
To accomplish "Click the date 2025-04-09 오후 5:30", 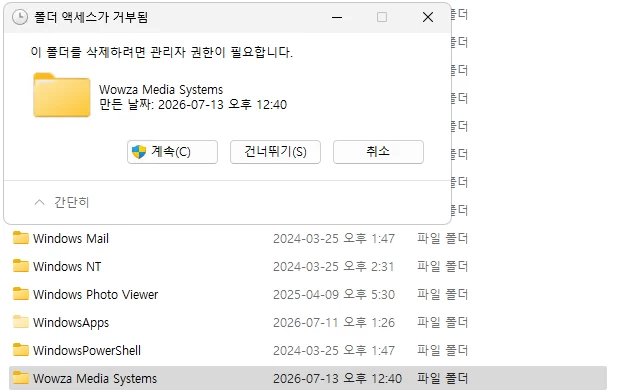I will pyautogui.click(x=334, y=295).
